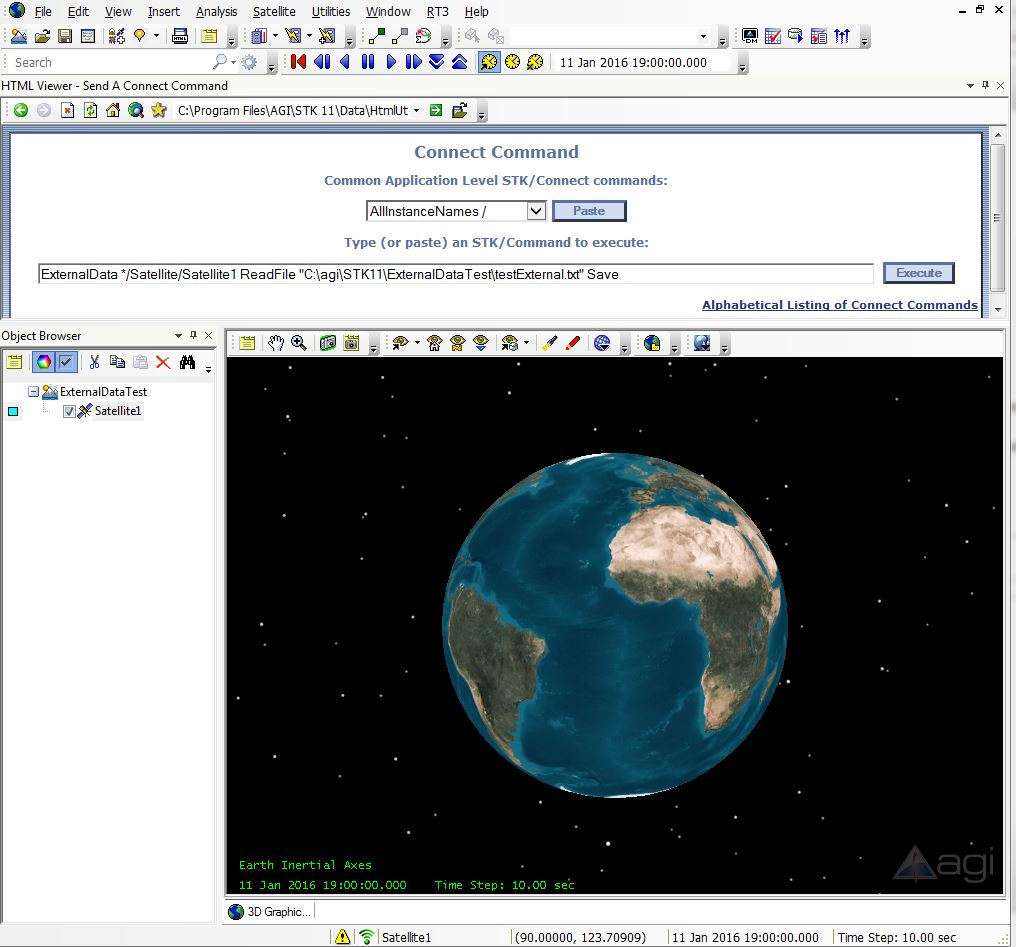Pause the animation
Image resolution: width=1016 pixels, height=947 pixels.
pyautogui.click(x=368, y=62)
